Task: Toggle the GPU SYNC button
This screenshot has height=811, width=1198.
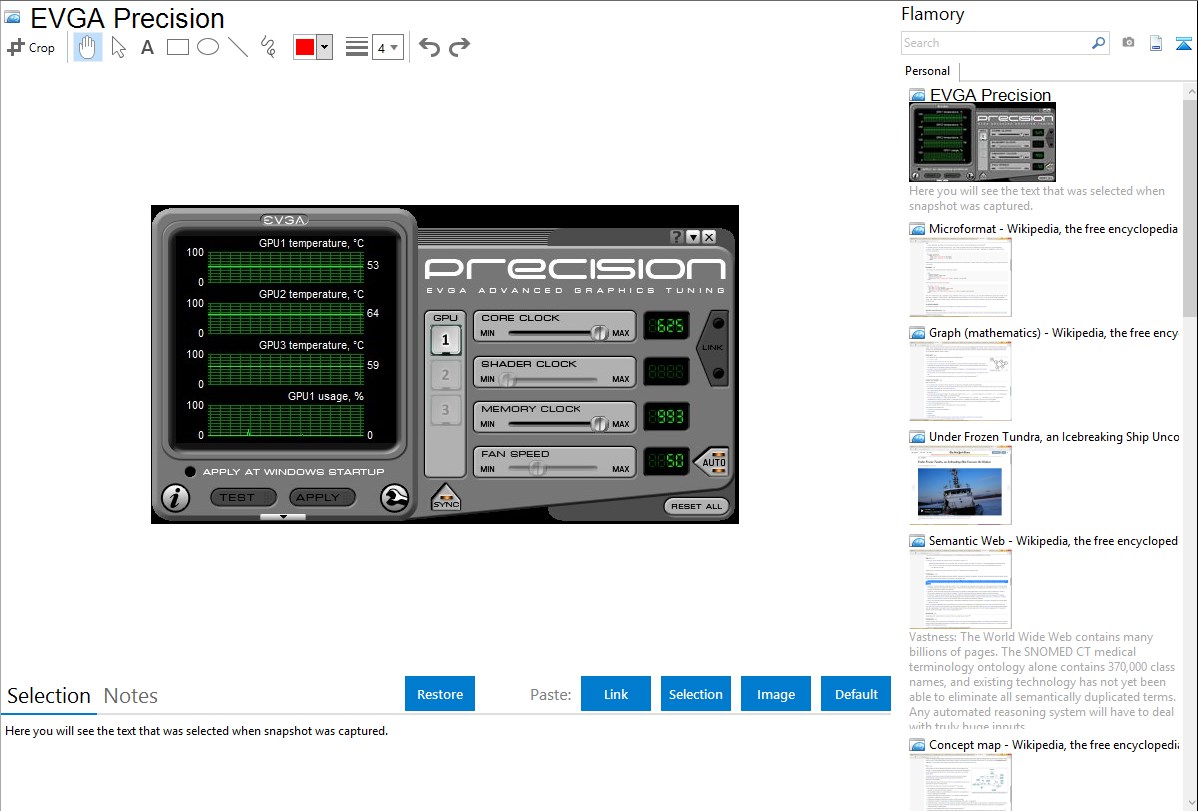Action: coord(446,498)
